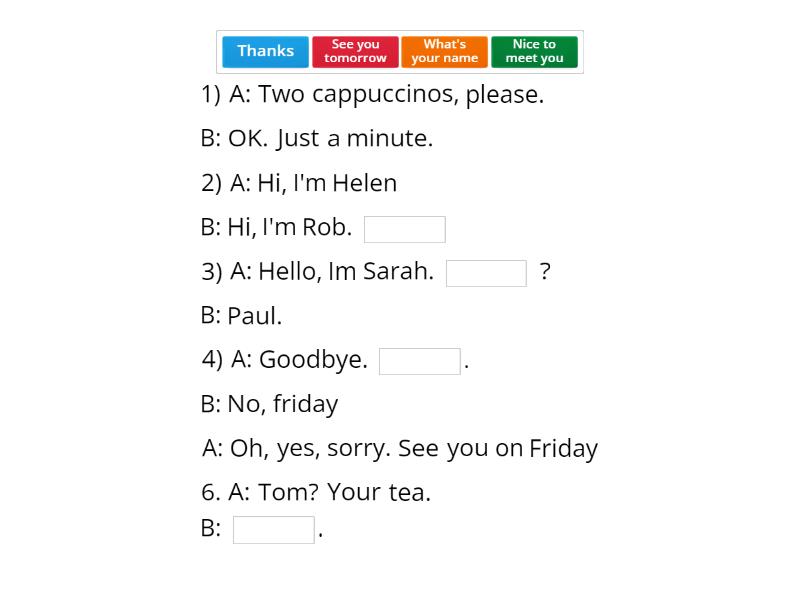Select the blue Thanks word tile

pos(265,52)
